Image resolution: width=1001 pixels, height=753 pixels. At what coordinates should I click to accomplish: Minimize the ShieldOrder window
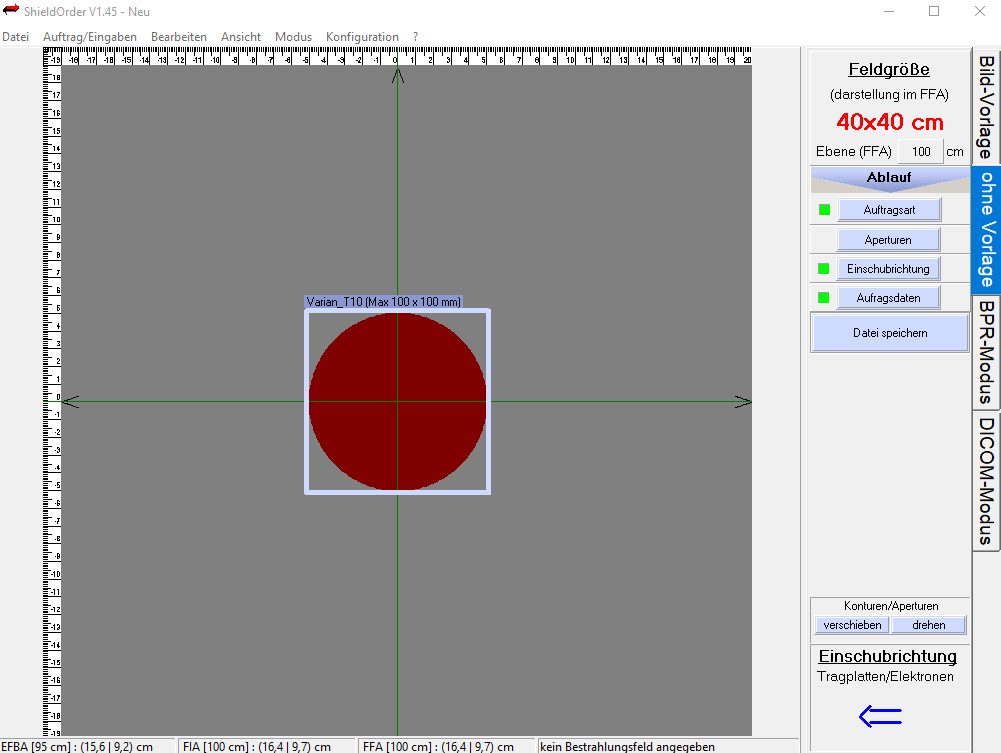[889, 11]
